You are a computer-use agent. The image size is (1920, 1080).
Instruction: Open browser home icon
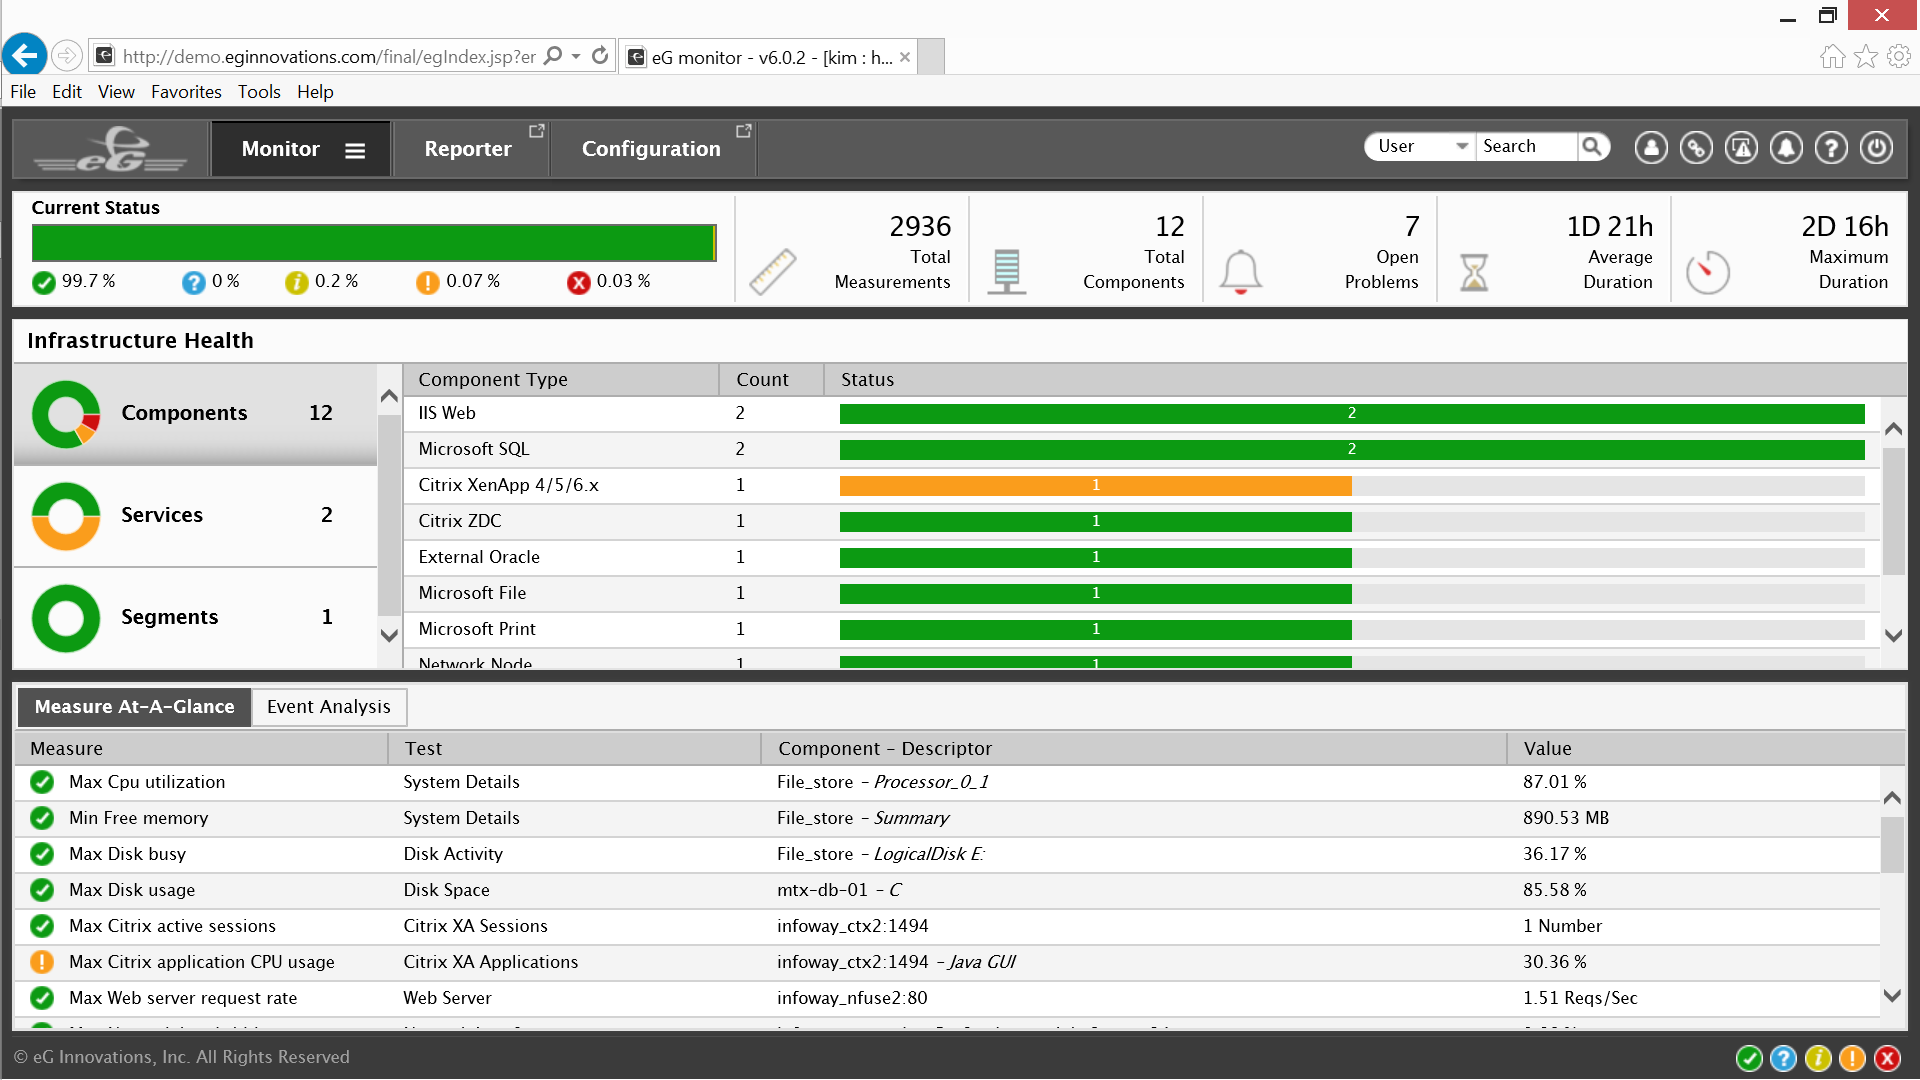(1832, 56)
